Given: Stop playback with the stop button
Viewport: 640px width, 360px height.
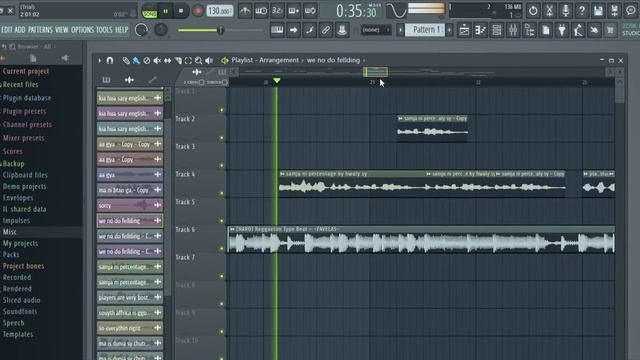Looking at the screenshot, I should point(181,11).
